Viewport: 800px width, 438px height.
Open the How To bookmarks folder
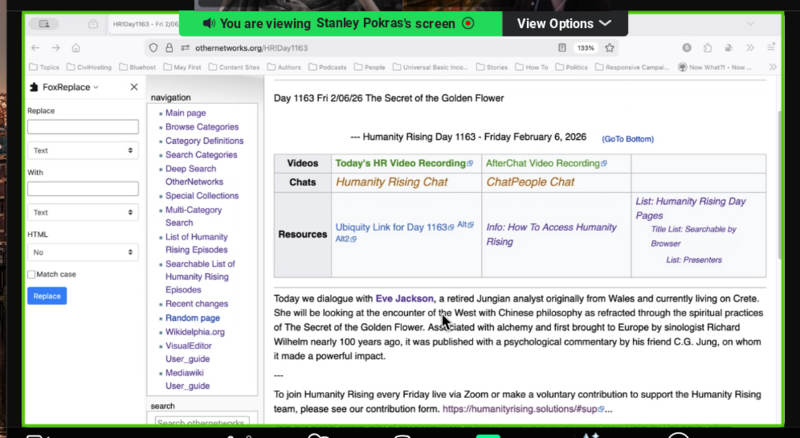click(532, 67)
